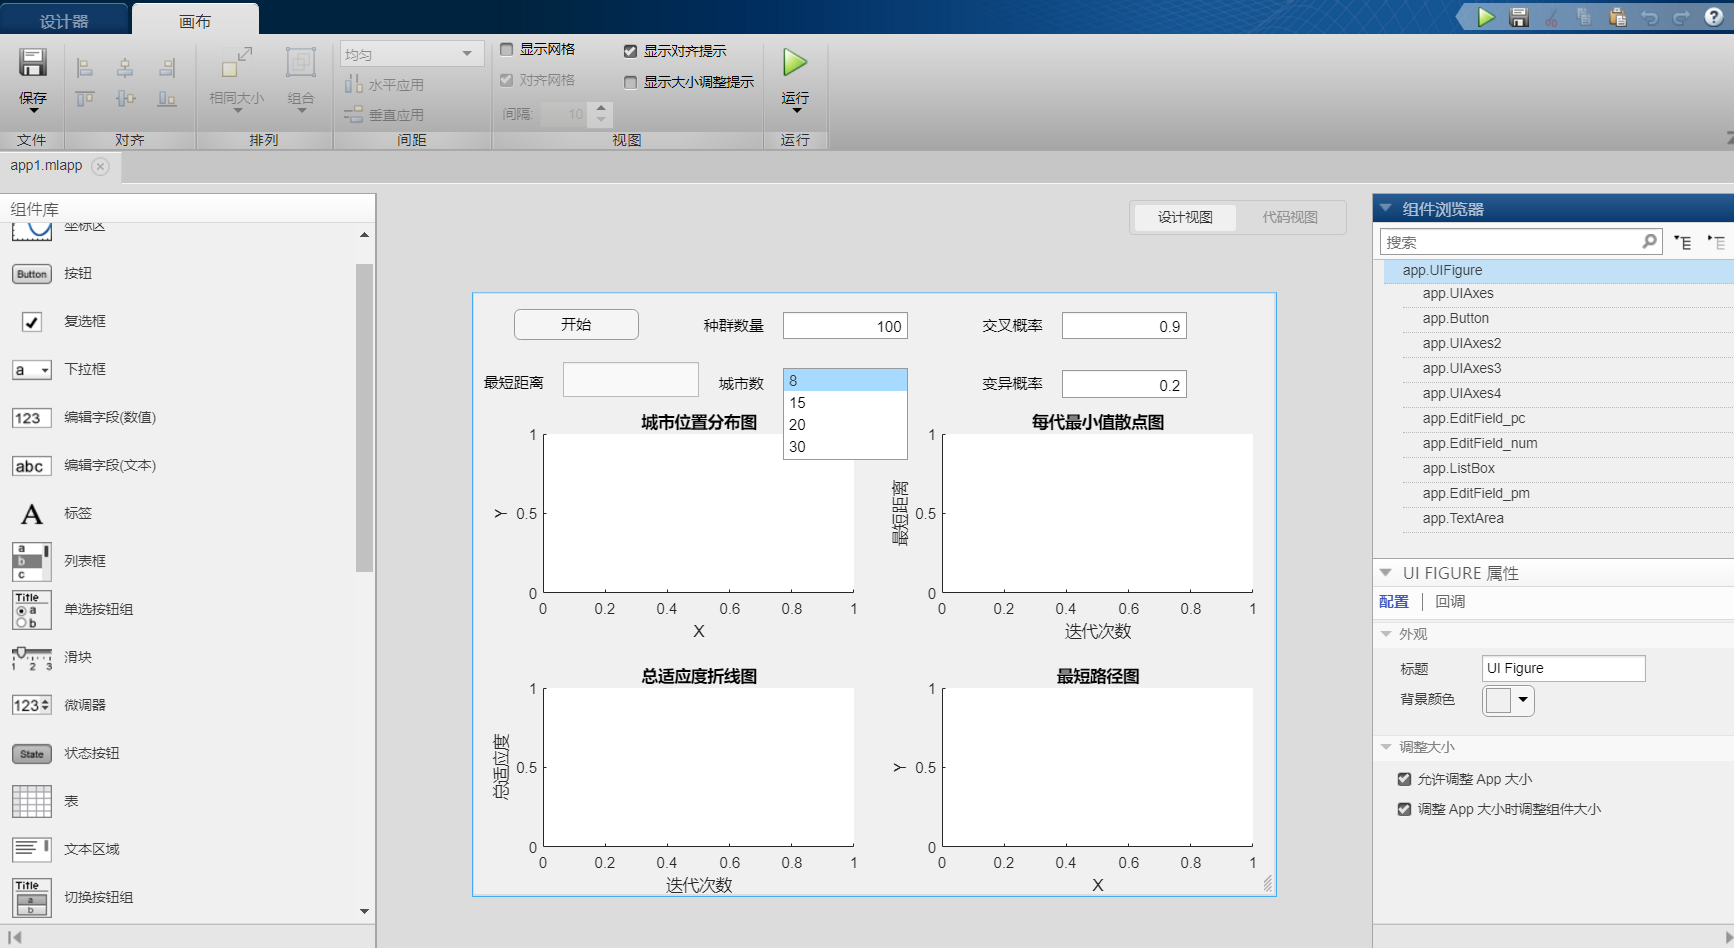Open the 均匀 spacing dropdown
Screen dimensions: 1734x948
tap(466, 52)
